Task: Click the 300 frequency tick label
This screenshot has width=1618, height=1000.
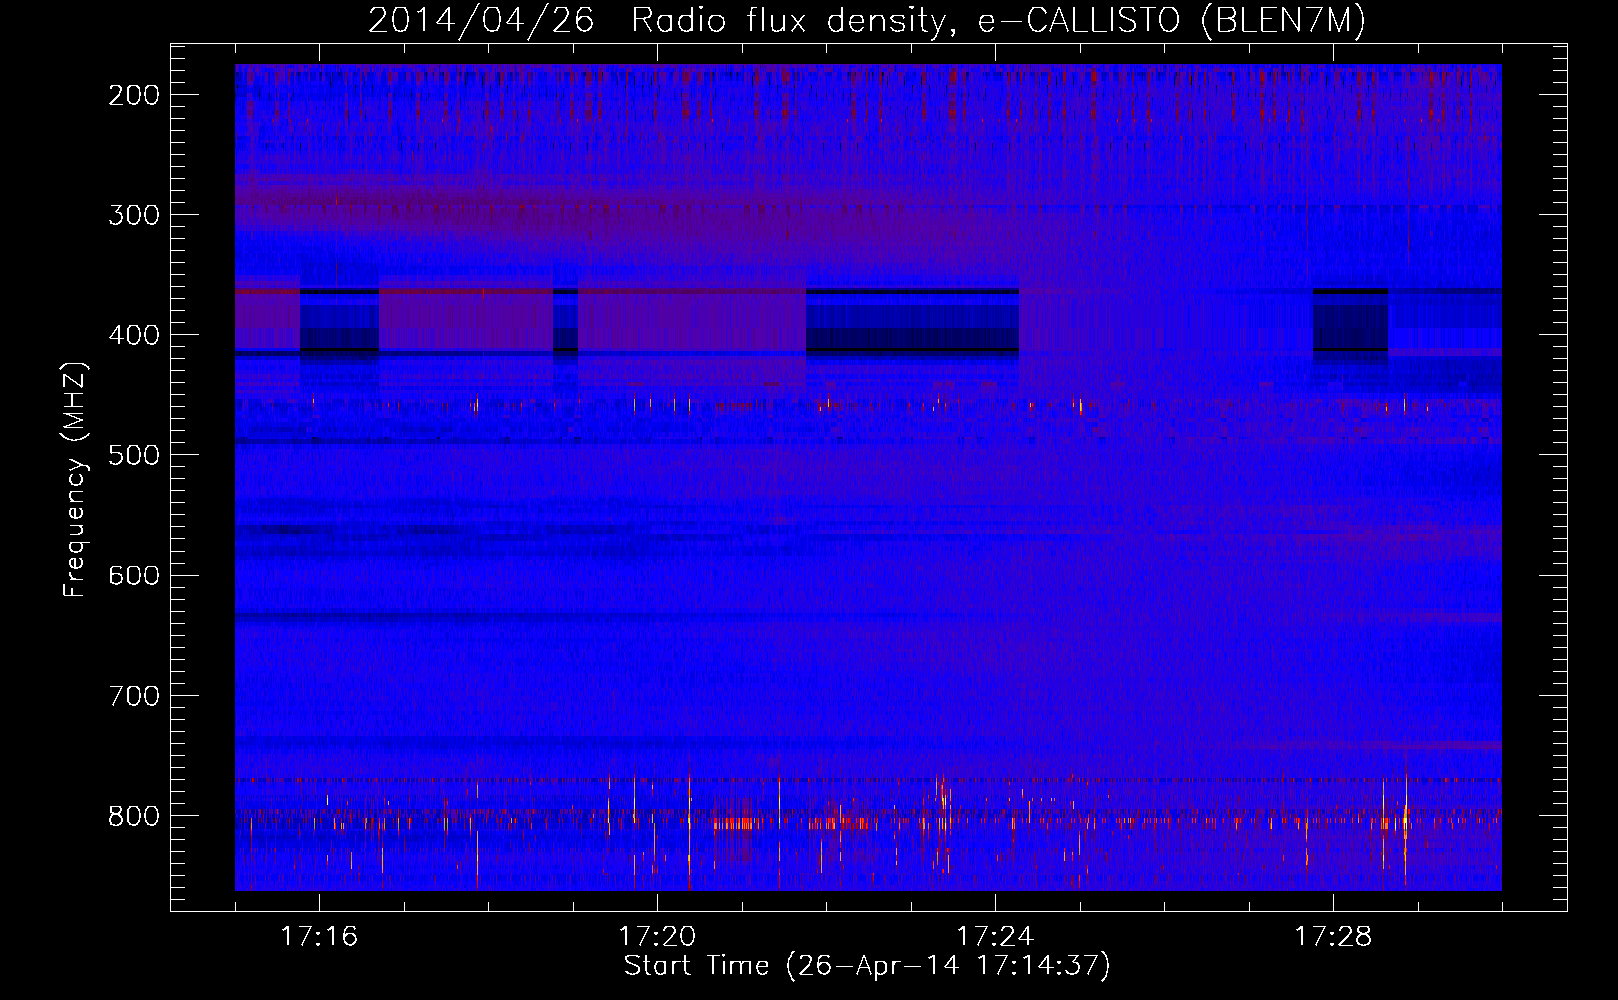Action: (x=134, y=215)
